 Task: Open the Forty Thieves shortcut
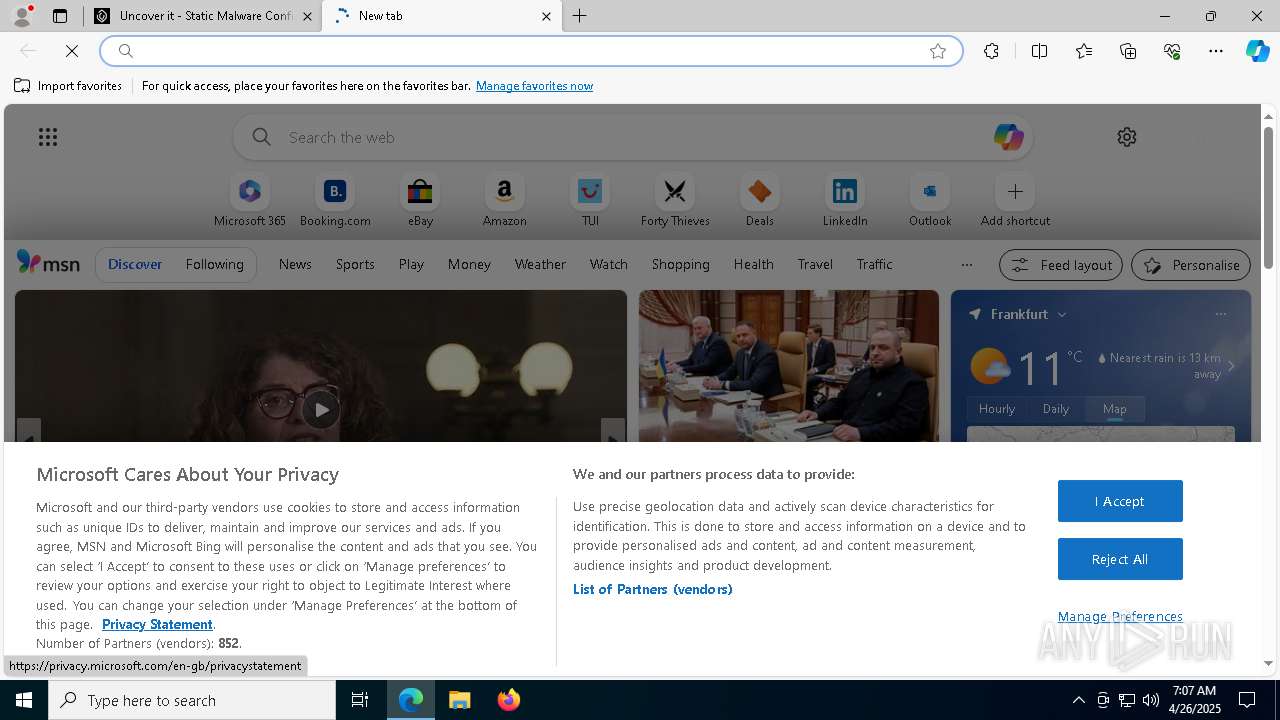click(675, 201)
